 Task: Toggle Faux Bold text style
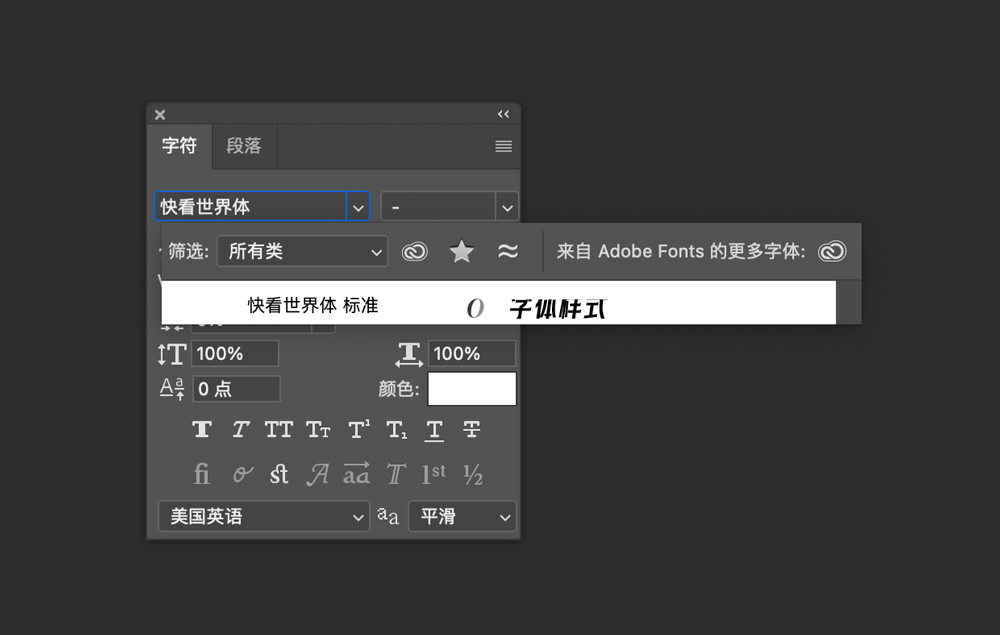(x=202, y=430)
